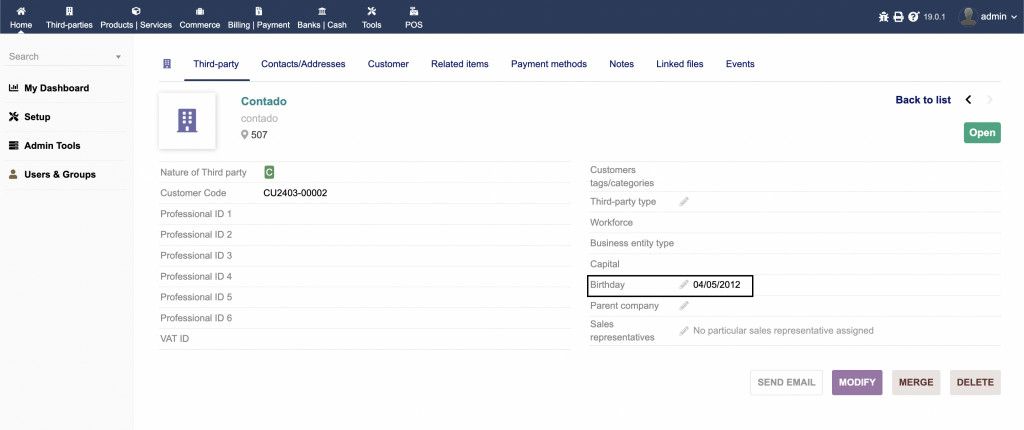
Task: Edit Birthday using the pencil icon
Action: [684, 285]
